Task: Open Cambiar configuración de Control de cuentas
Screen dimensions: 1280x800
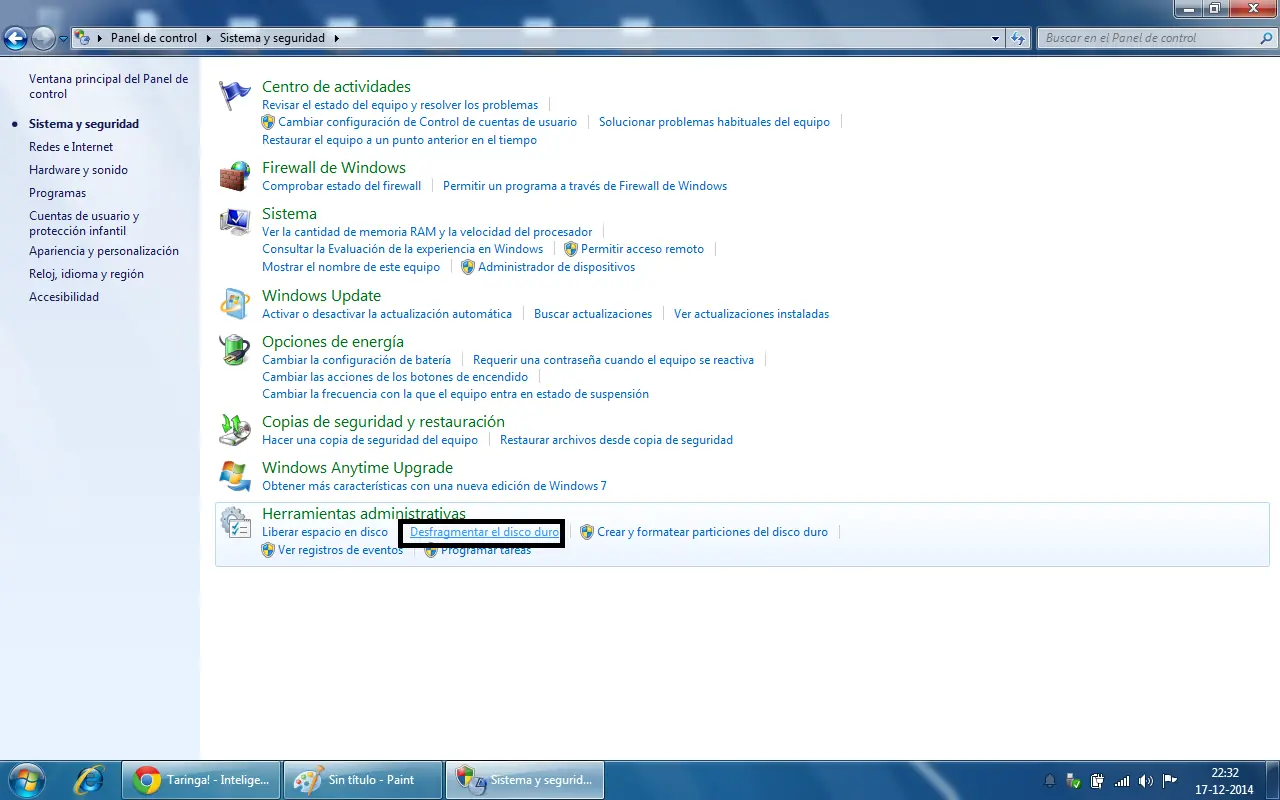Action: [x=427, y=122]
